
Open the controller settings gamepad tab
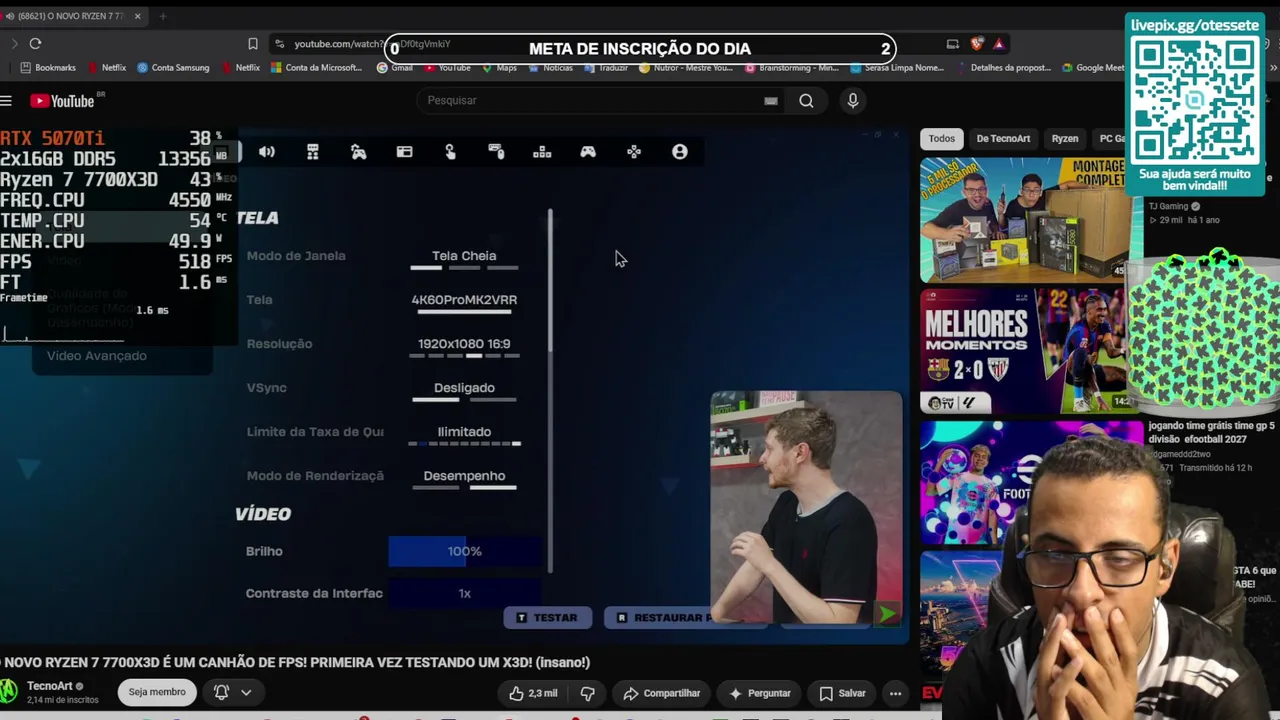pos(588,152)
